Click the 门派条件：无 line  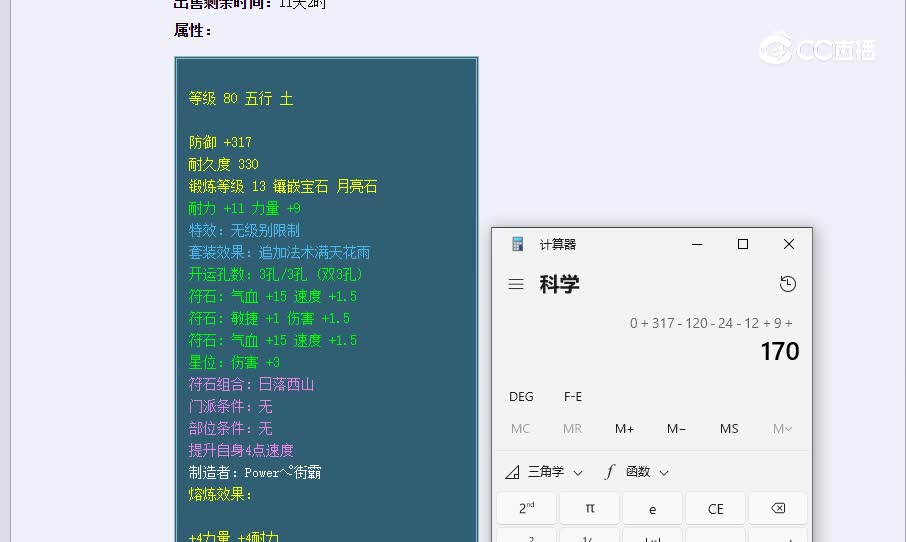[x=231, y=406]
